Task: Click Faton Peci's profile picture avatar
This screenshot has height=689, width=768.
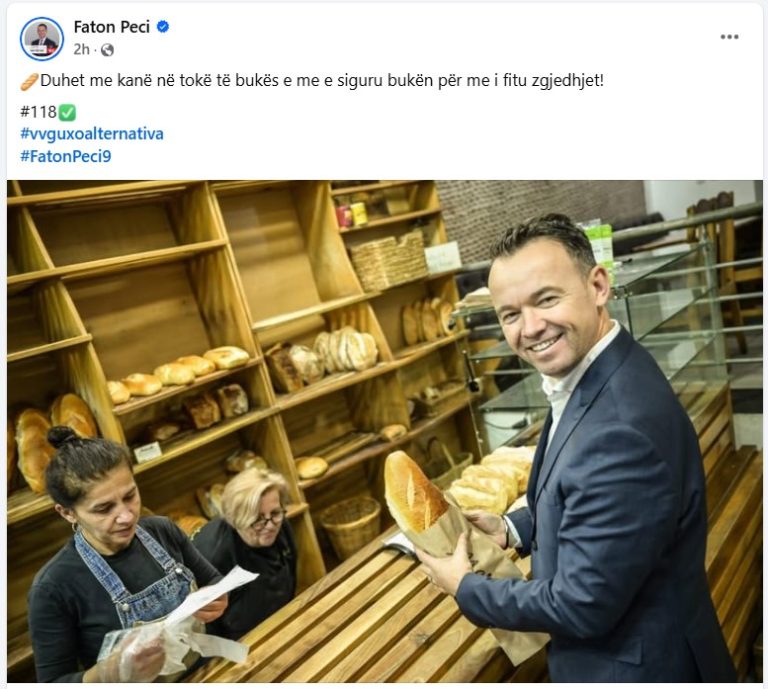Action: point(42,39)
